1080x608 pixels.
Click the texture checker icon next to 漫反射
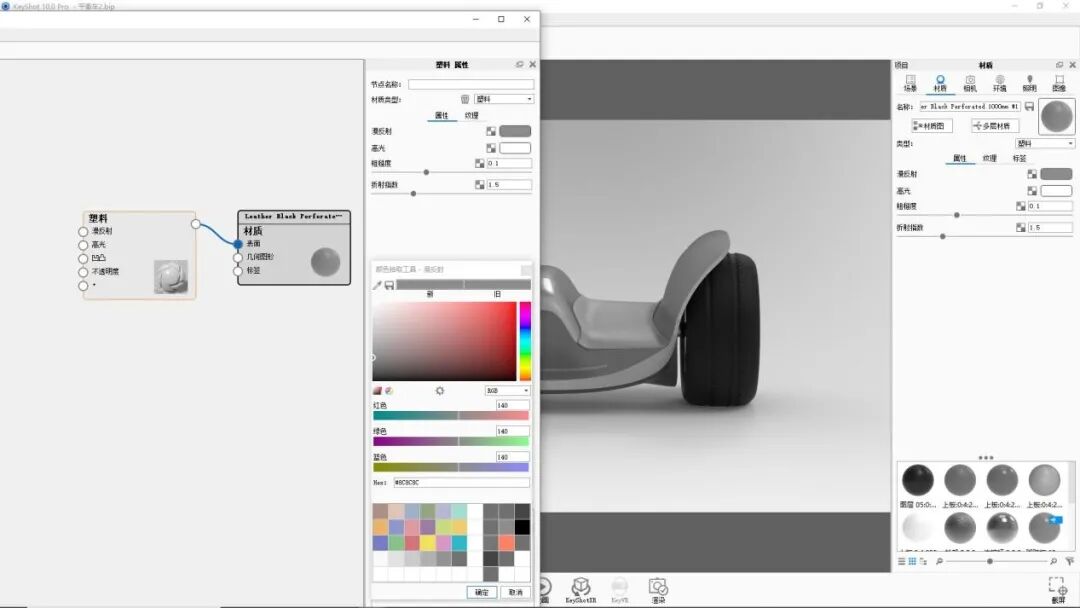(x=491, y=131)
